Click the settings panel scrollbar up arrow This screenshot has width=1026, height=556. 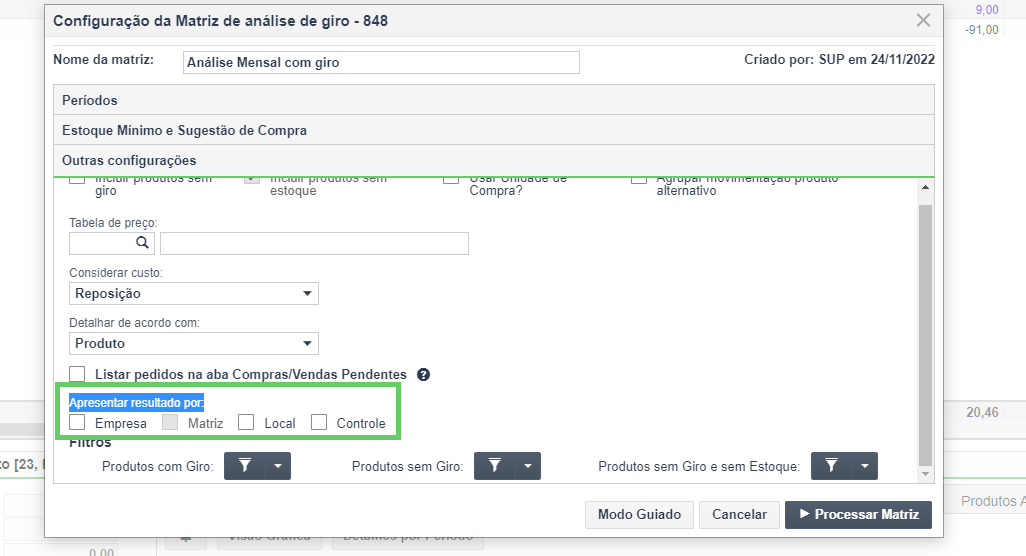(925, 188)
